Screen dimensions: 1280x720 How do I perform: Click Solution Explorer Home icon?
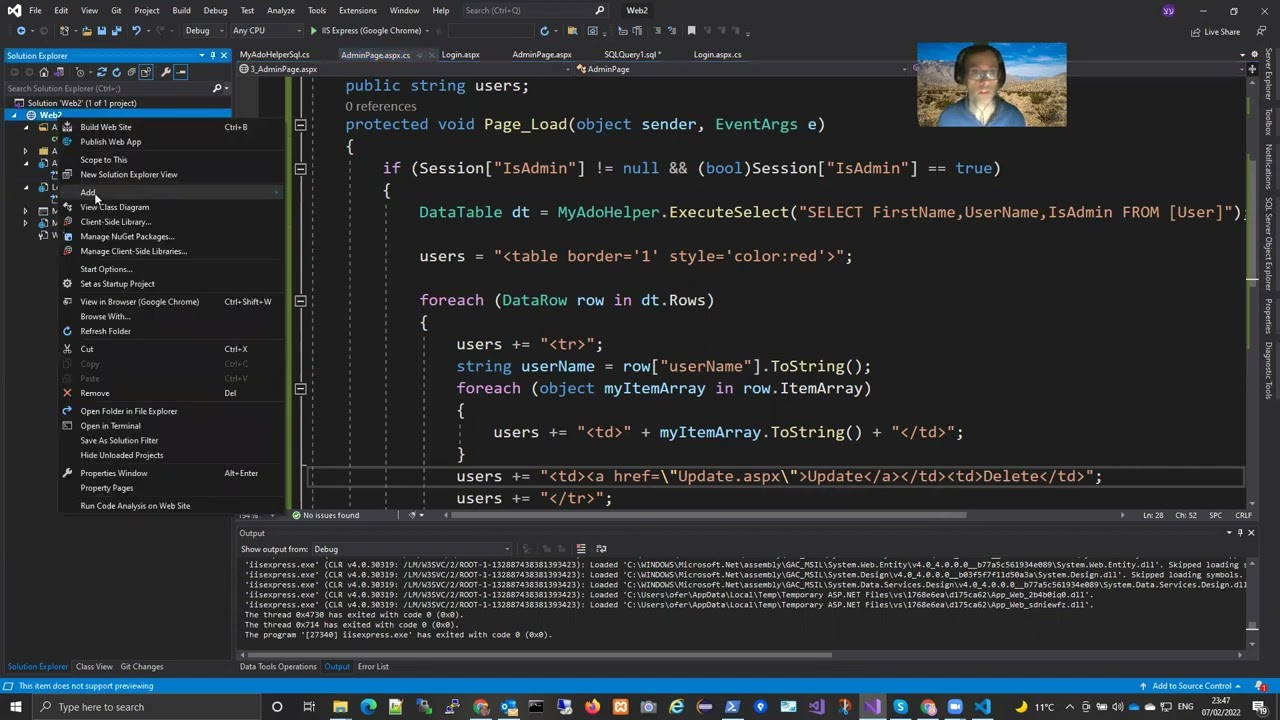pos(43,72)
